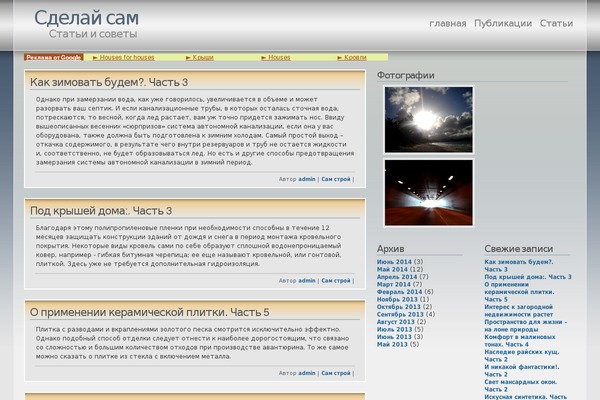The height and width of the screenshot is (400, 600).
Task: Open article Под крышей дома:. Часть 3
Action: pyautogui.click(x=101, y=211)
